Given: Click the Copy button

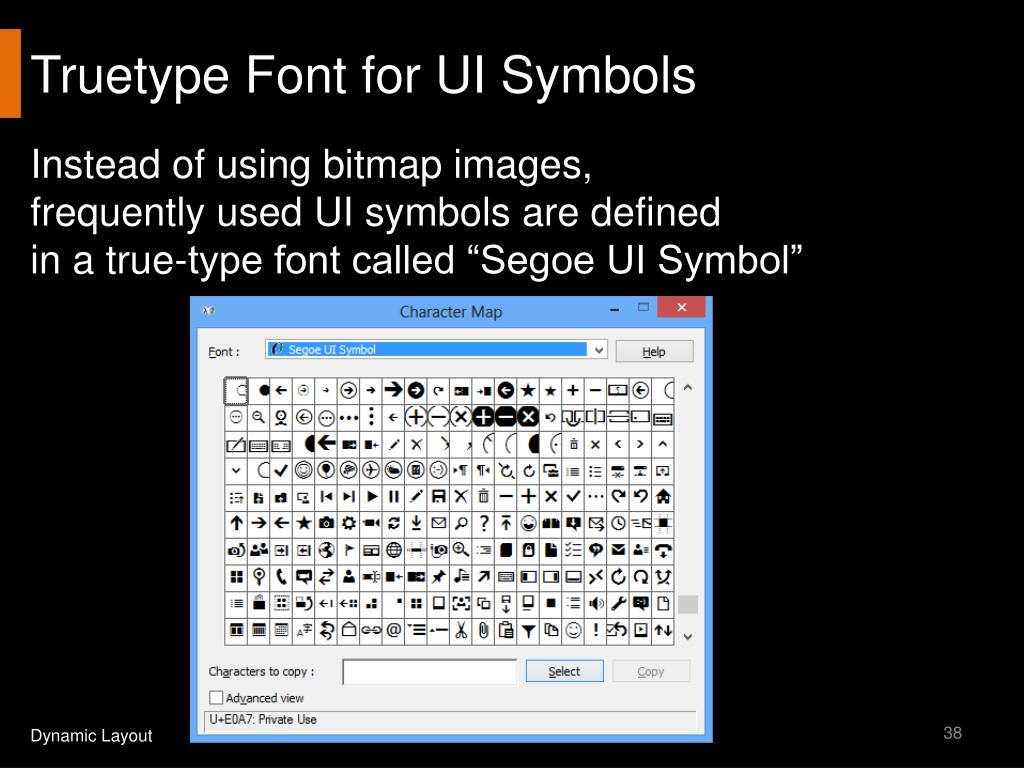Looking at the screenshot, I should pyautogui.click(x=650, y=671).
